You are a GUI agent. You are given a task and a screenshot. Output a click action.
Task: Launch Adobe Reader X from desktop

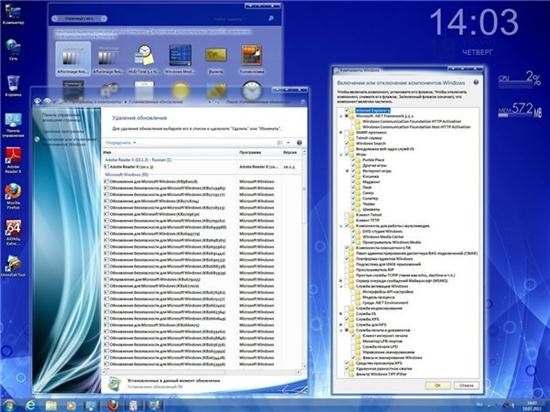click(x=13, y=160)
